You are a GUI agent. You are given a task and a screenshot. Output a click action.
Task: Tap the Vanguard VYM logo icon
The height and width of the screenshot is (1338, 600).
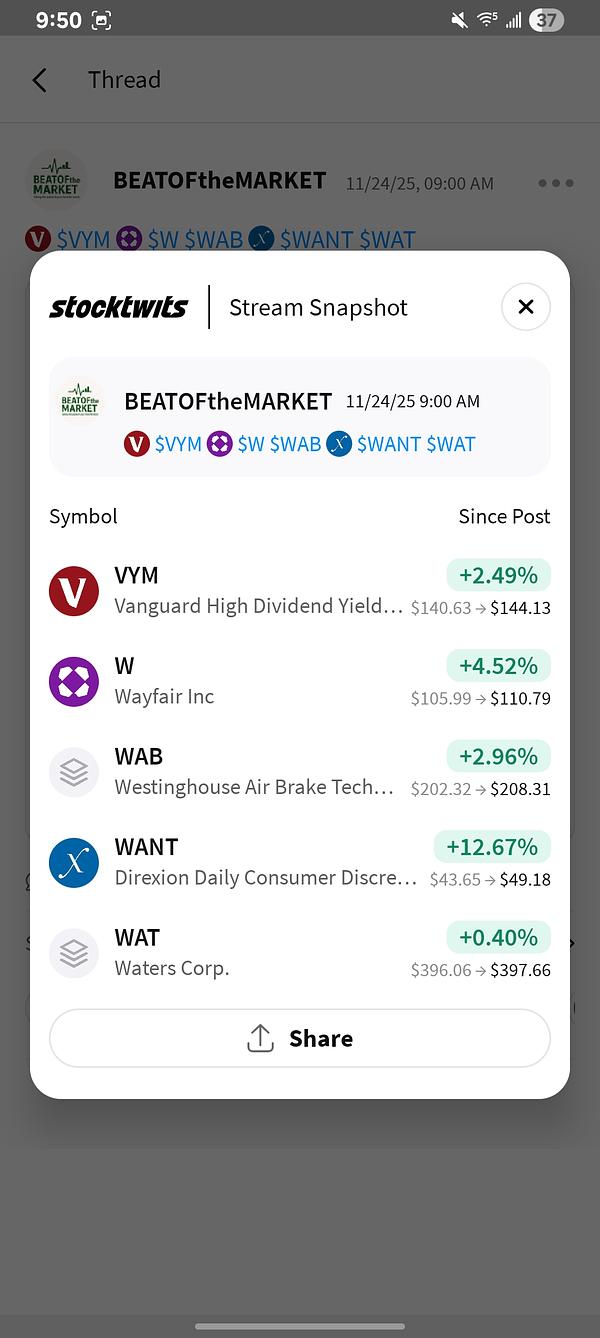(x=74, y=591)
